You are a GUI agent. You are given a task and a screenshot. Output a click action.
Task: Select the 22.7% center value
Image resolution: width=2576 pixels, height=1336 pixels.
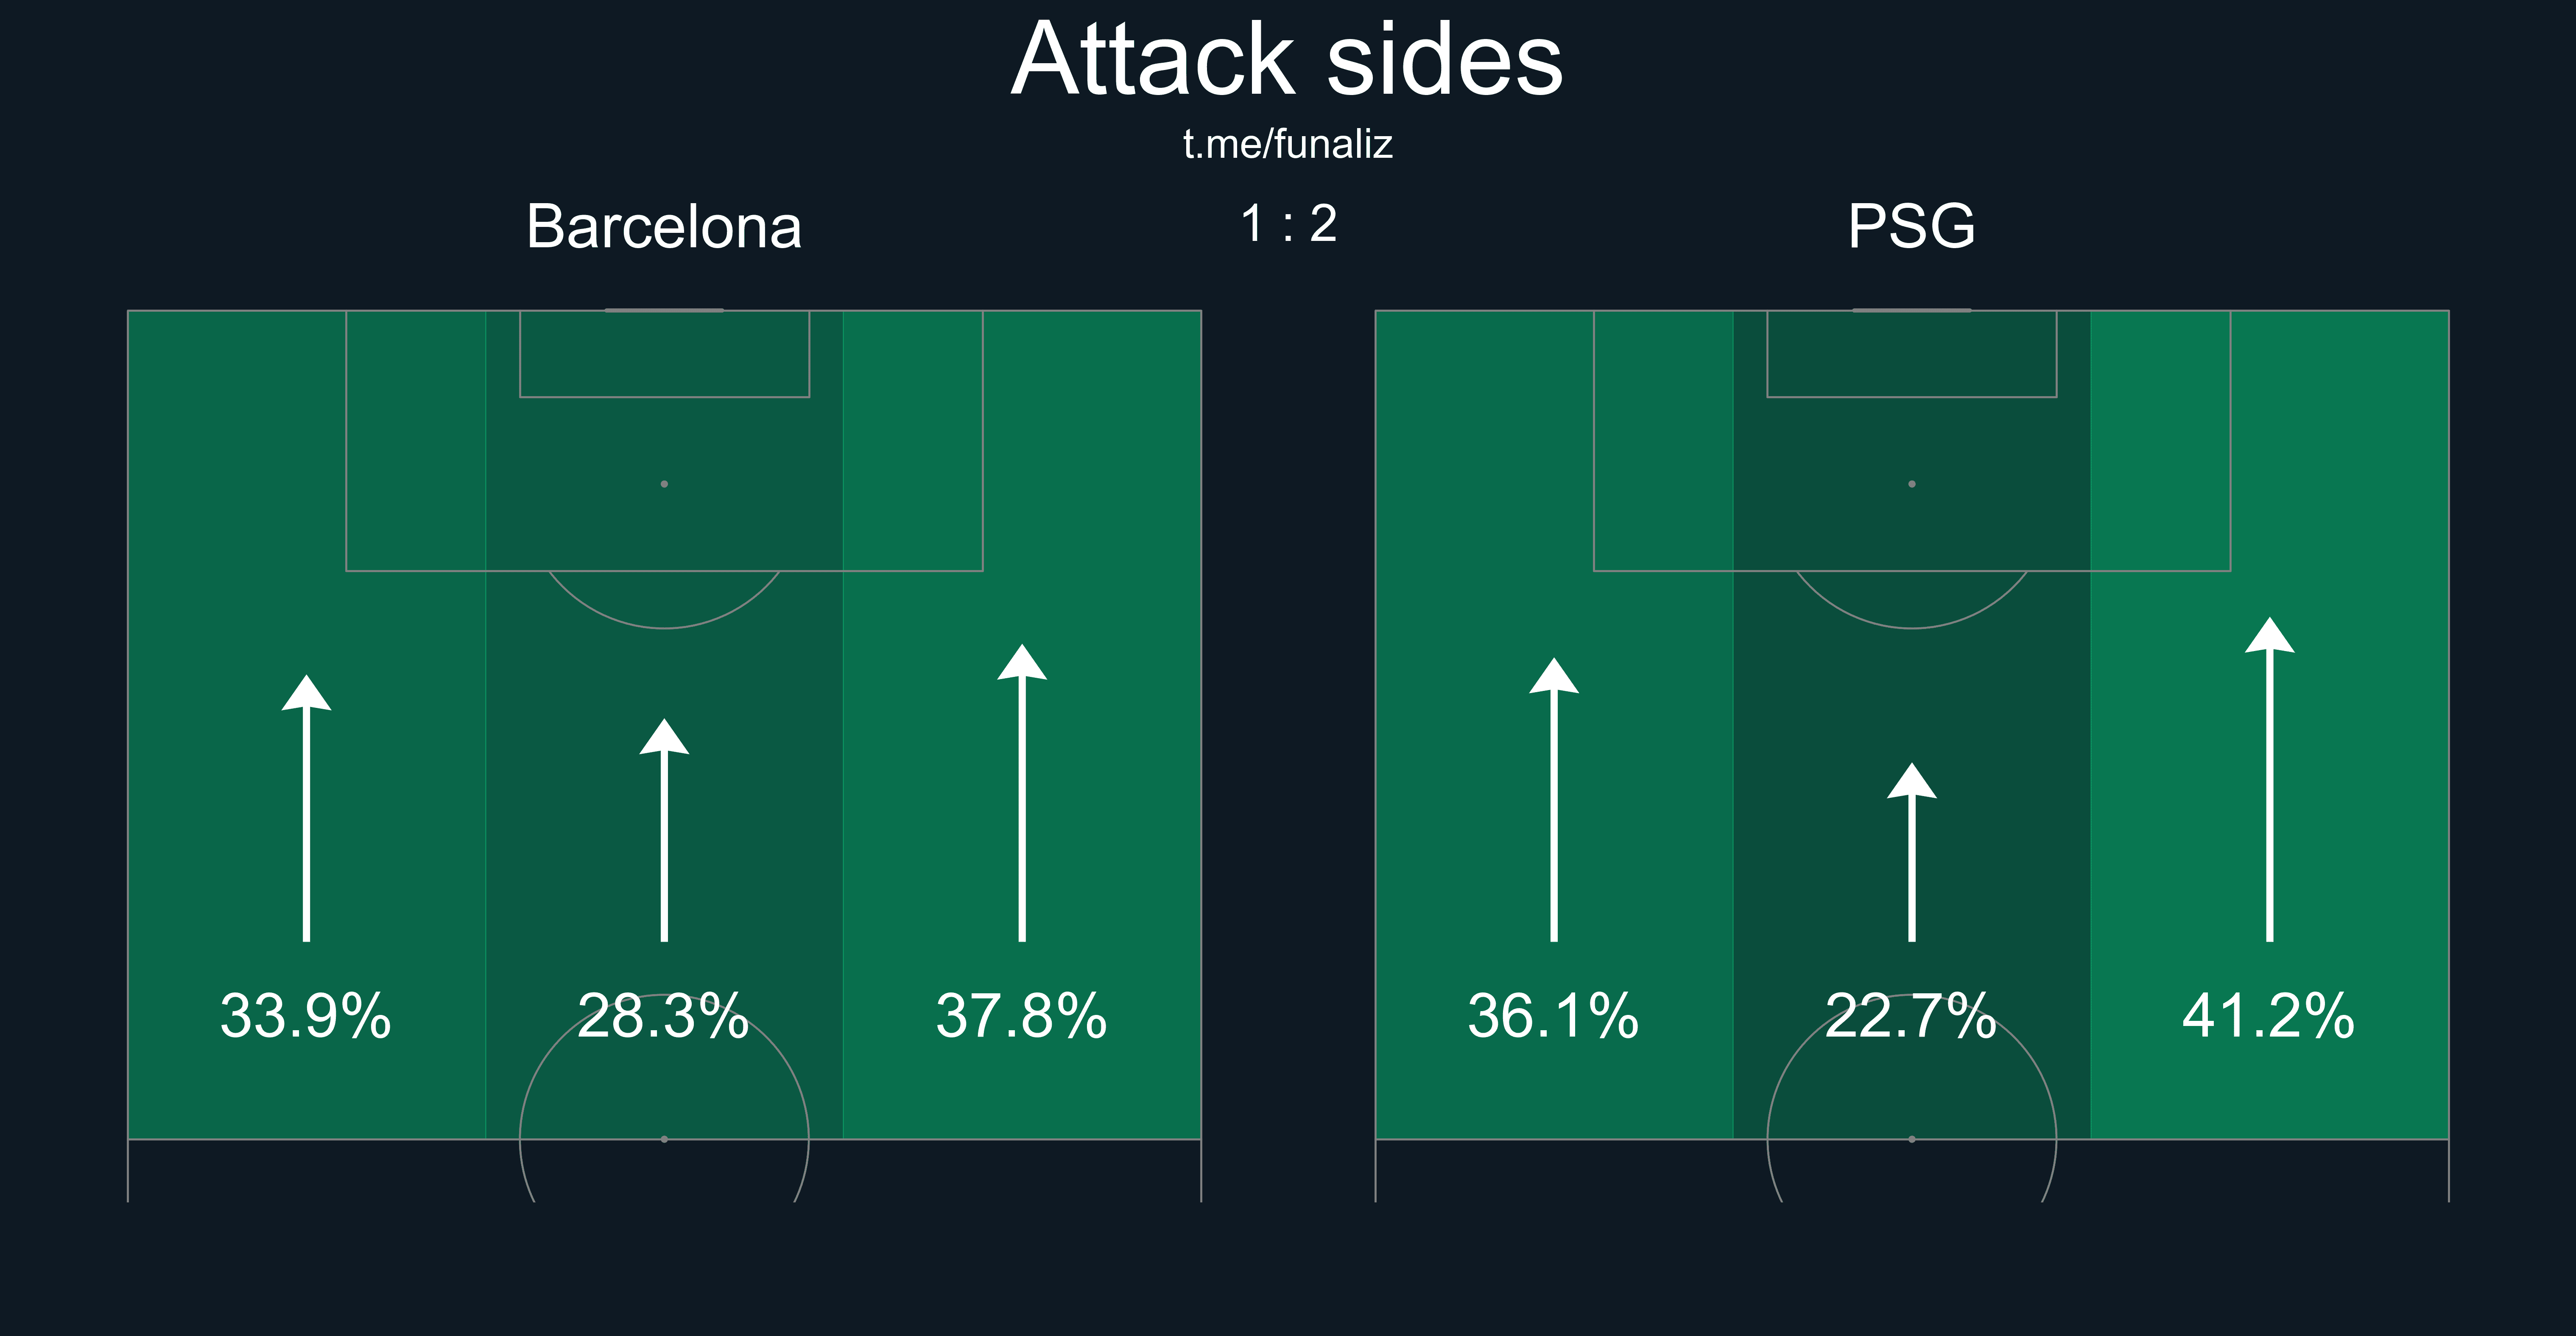[1912, 1017]
